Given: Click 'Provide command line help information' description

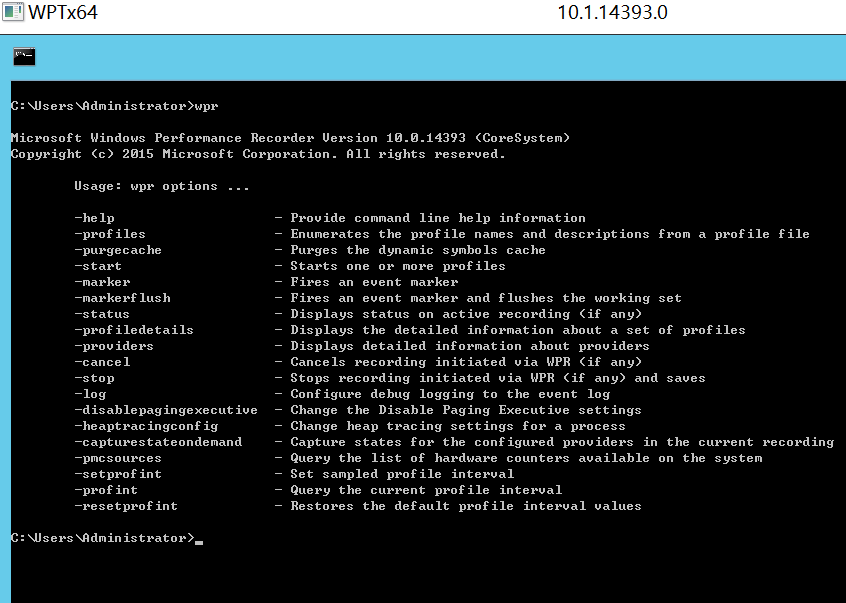Looking at the screenshot, I should (x=438, y=218).
